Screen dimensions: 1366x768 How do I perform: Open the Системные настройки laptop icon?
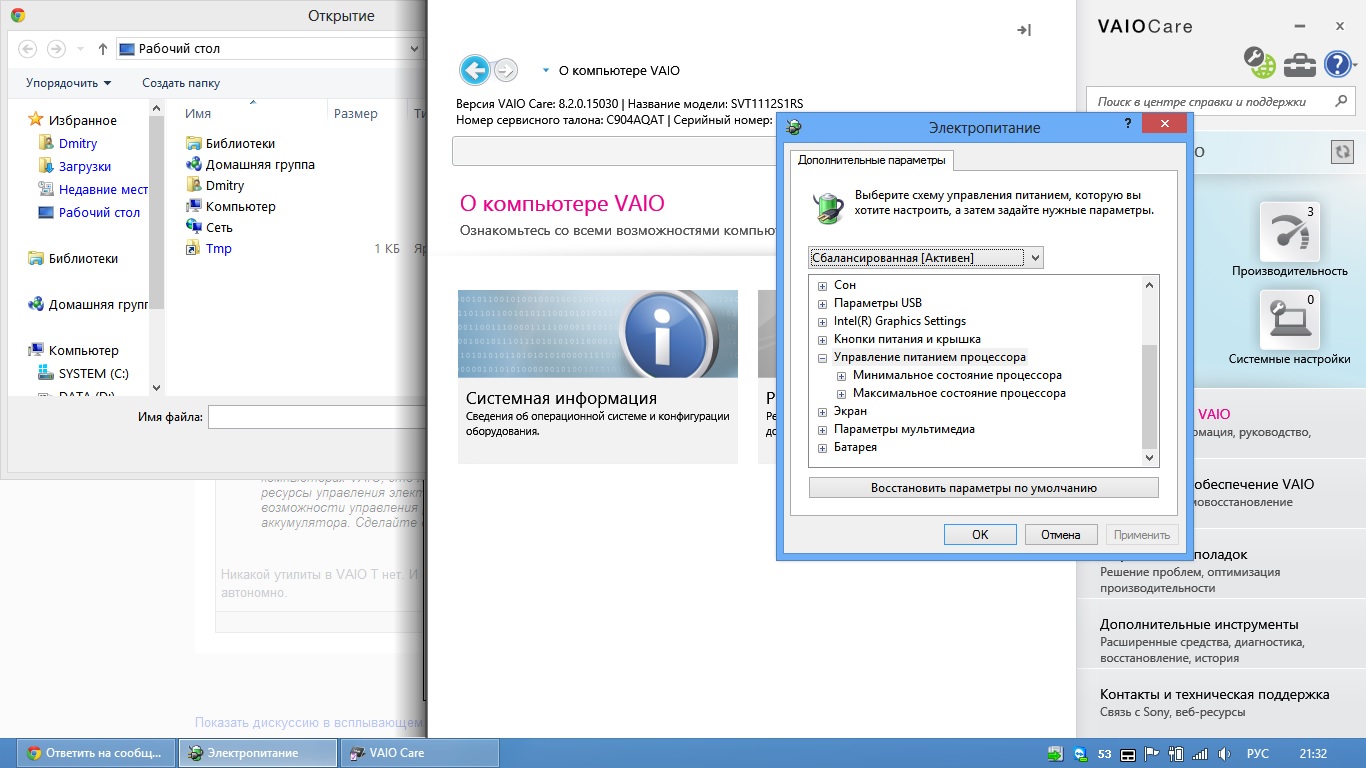(1289, 320)
